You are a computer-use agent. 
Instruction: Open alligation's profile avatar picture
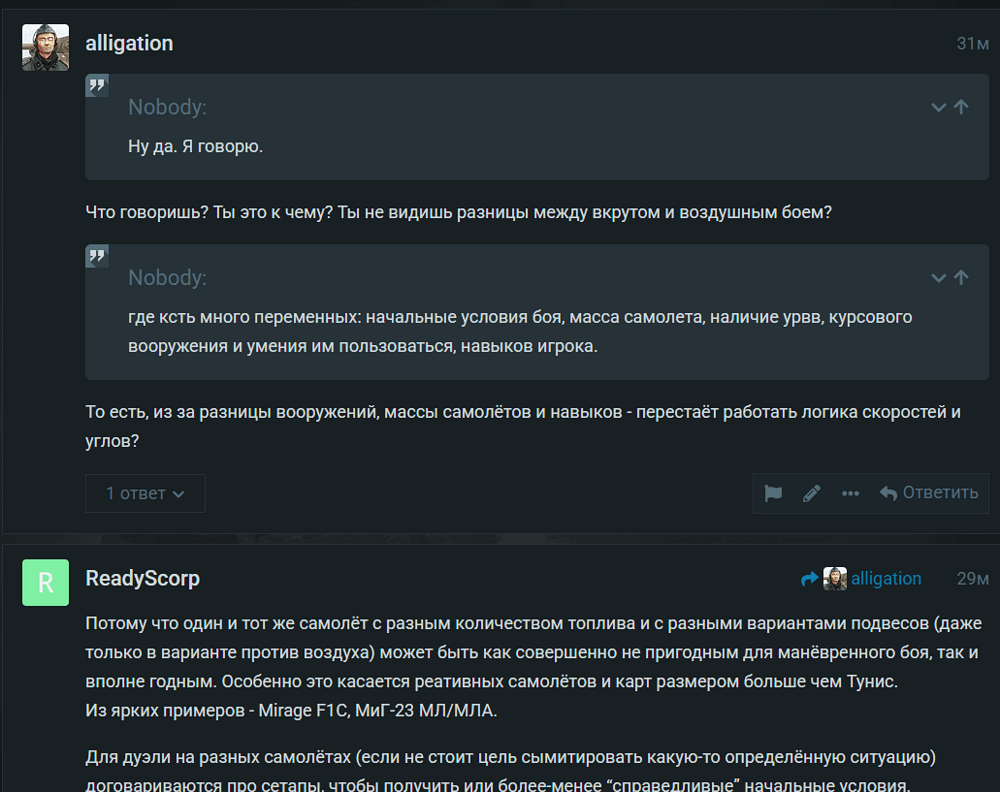pos(45,47)
